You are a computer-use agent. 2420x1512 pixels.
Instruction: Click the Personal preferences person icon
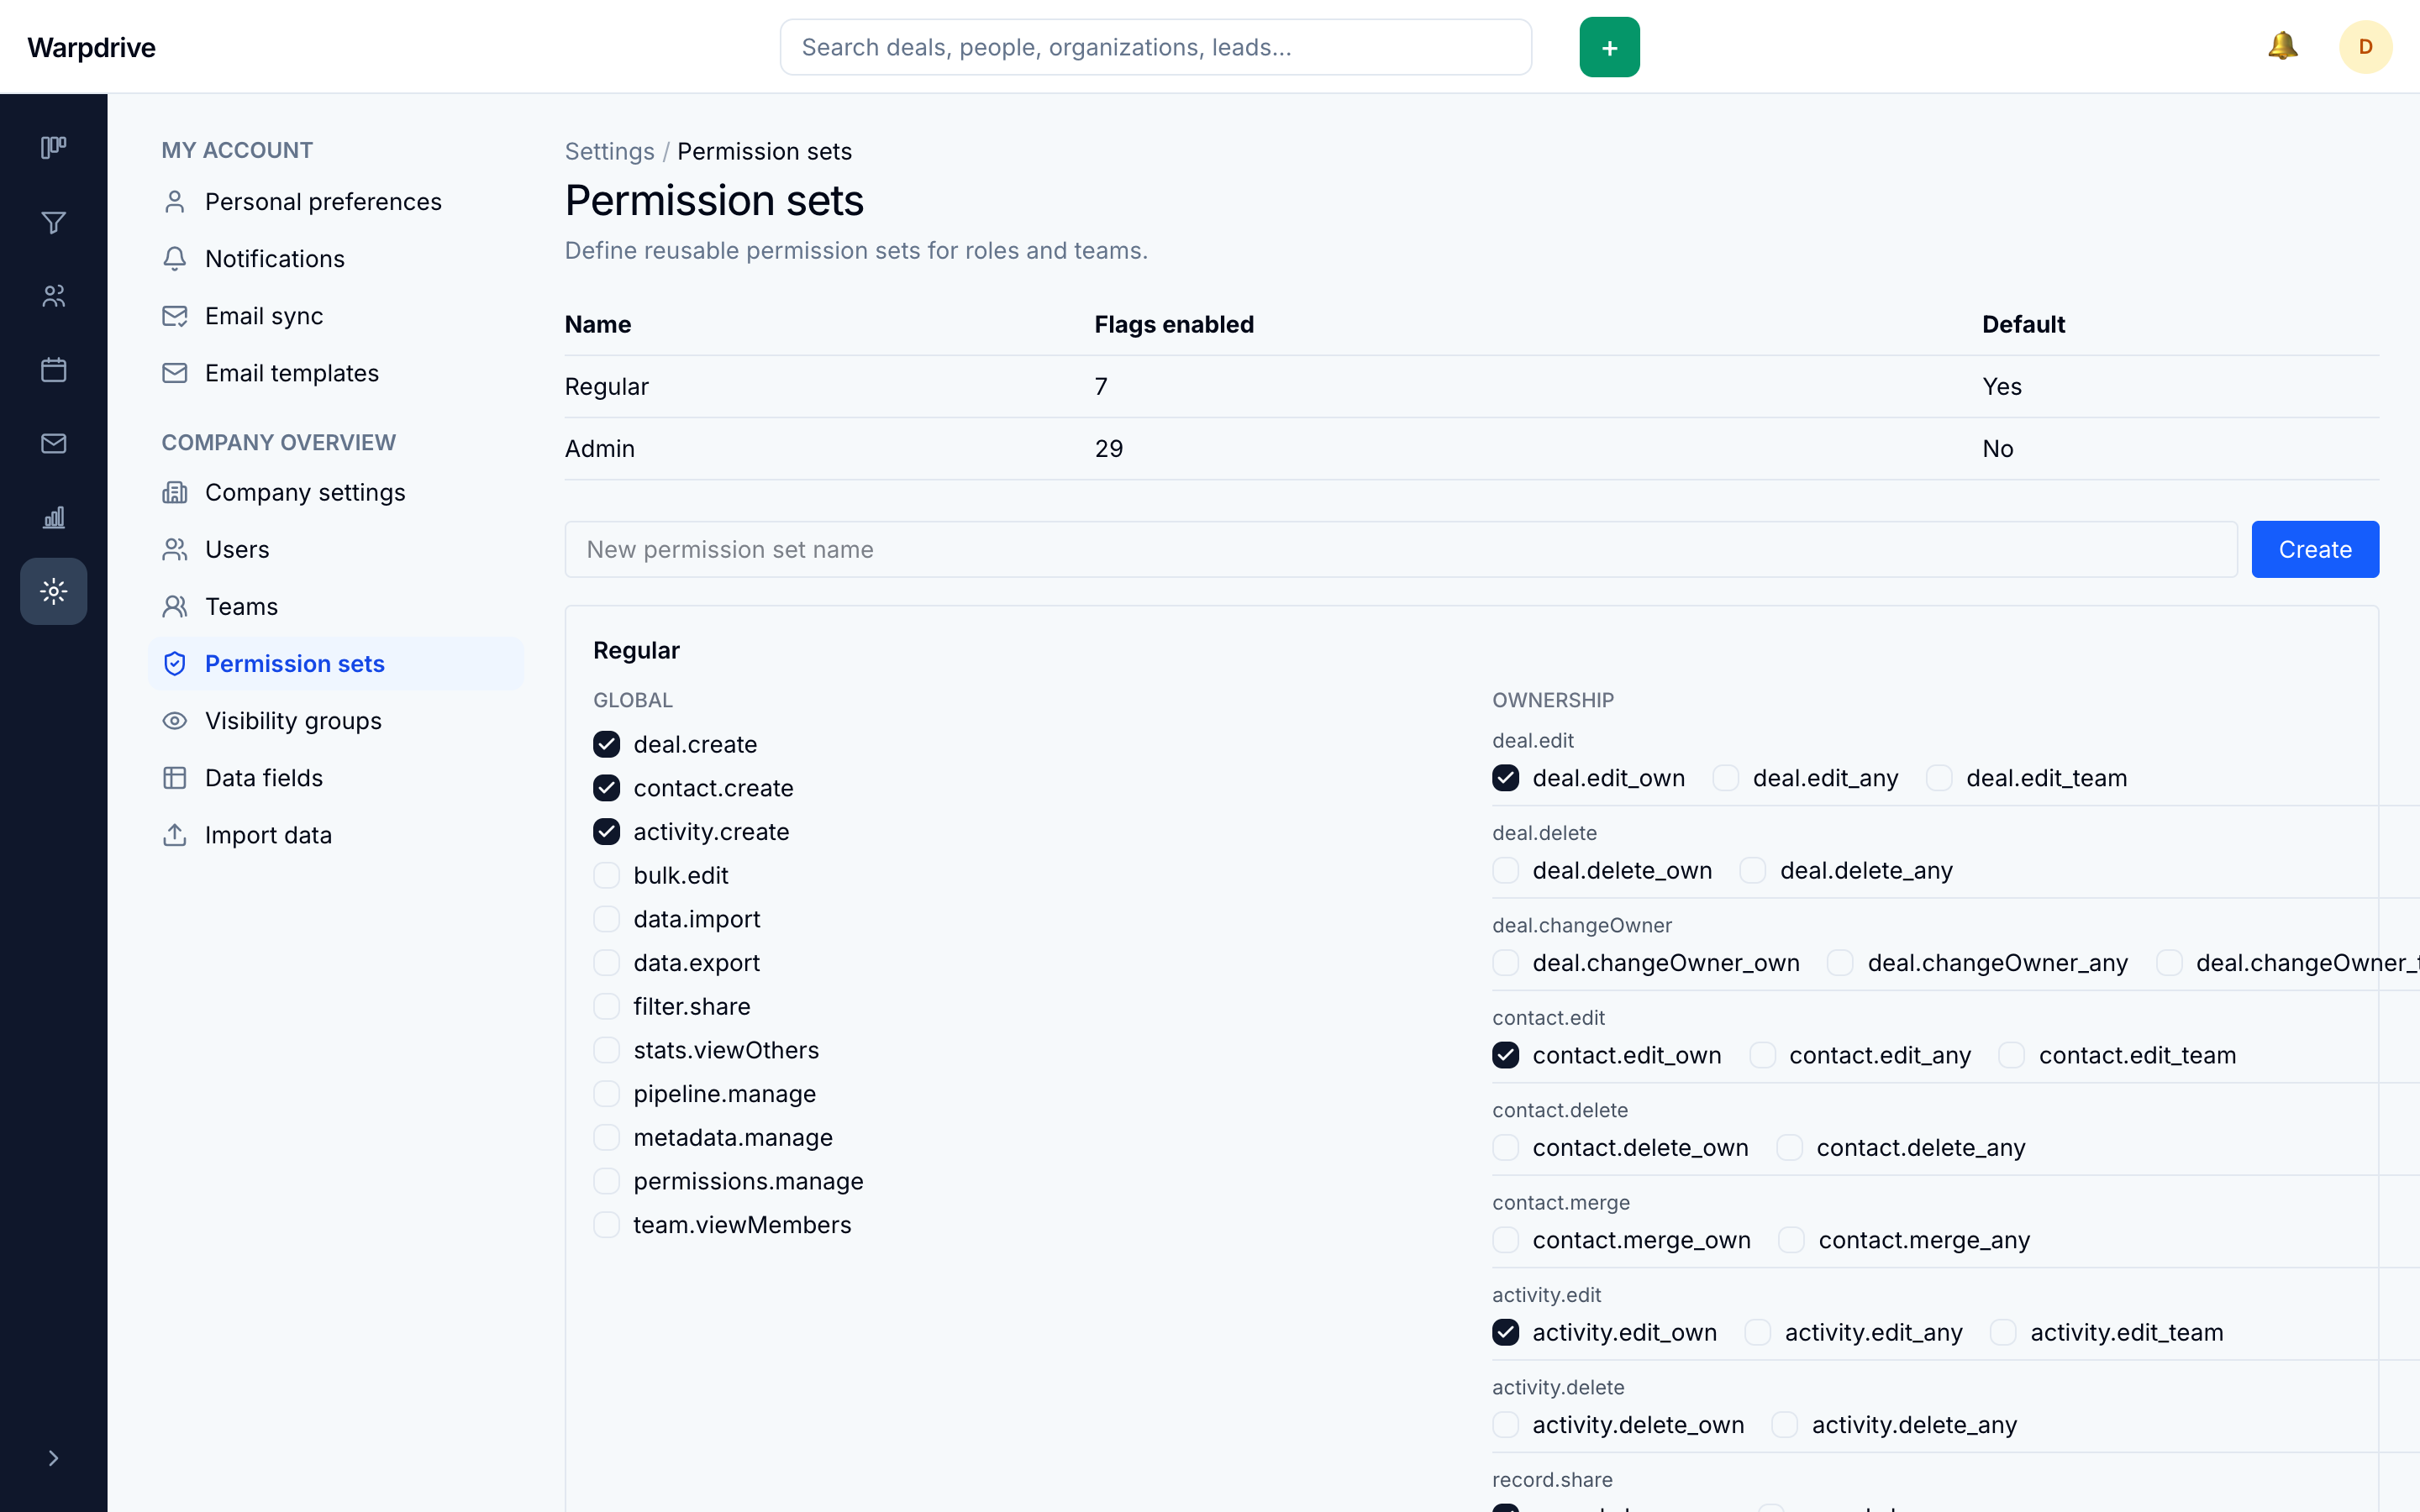coord(175,202)
